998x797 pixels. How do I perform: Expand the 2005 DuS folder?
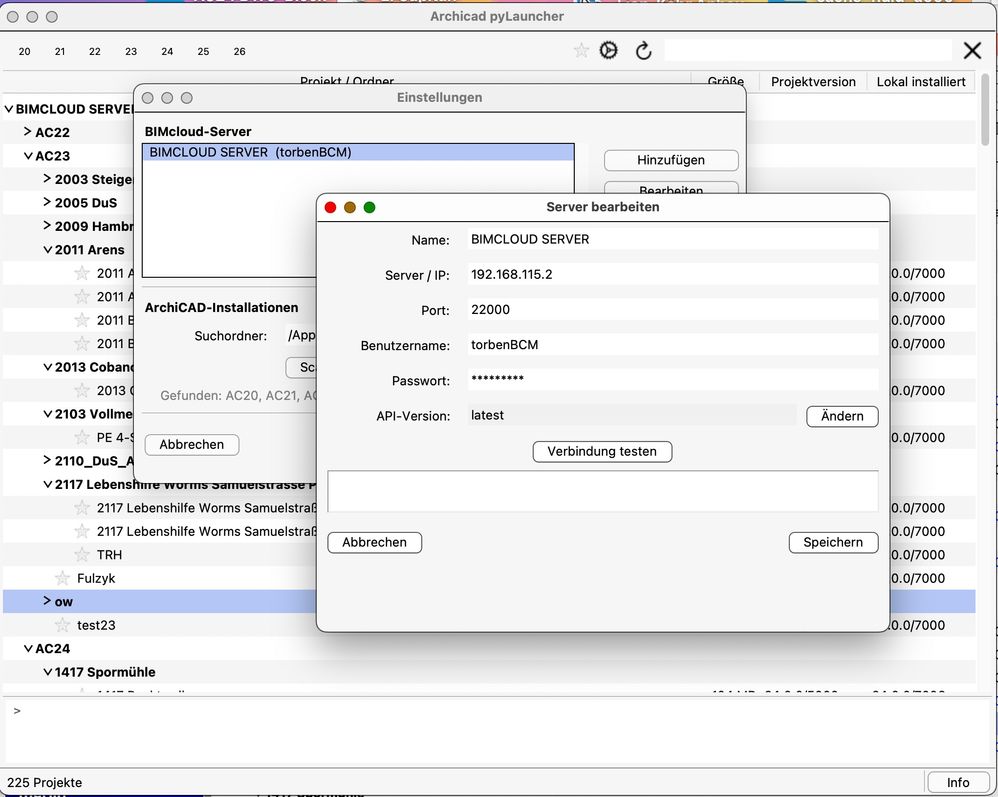coord(47,202)
